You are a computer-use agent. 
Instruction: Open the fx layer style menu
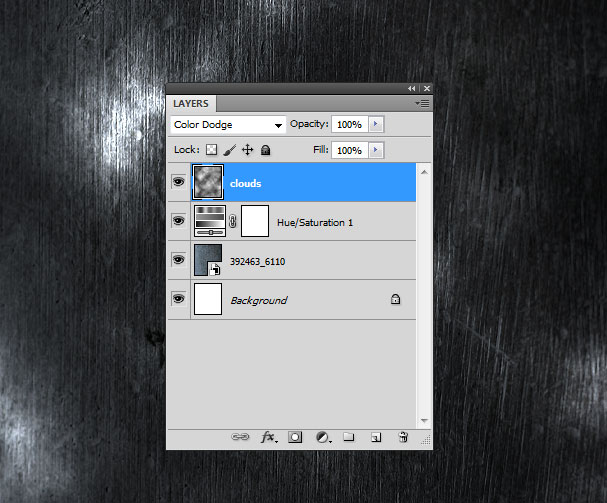tap(269, 437)
